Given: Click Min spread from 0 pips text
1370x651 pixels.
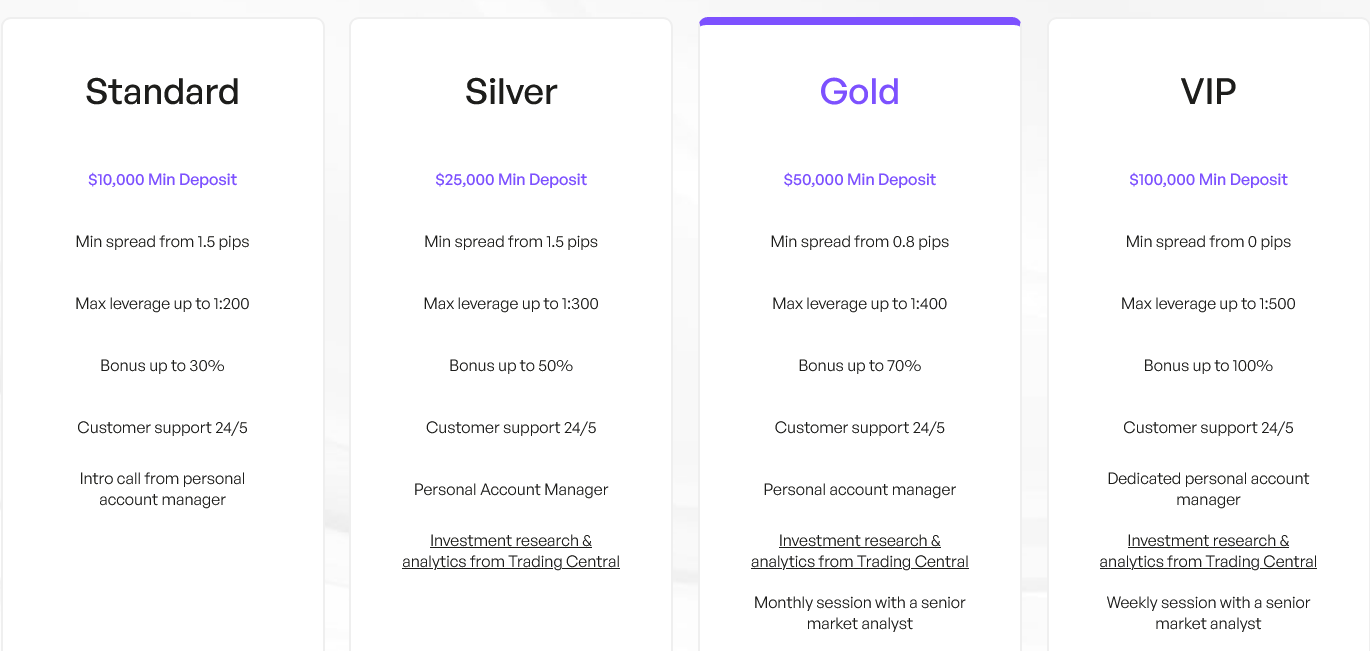Looking at the screenshot, I should pos(1208,242).
